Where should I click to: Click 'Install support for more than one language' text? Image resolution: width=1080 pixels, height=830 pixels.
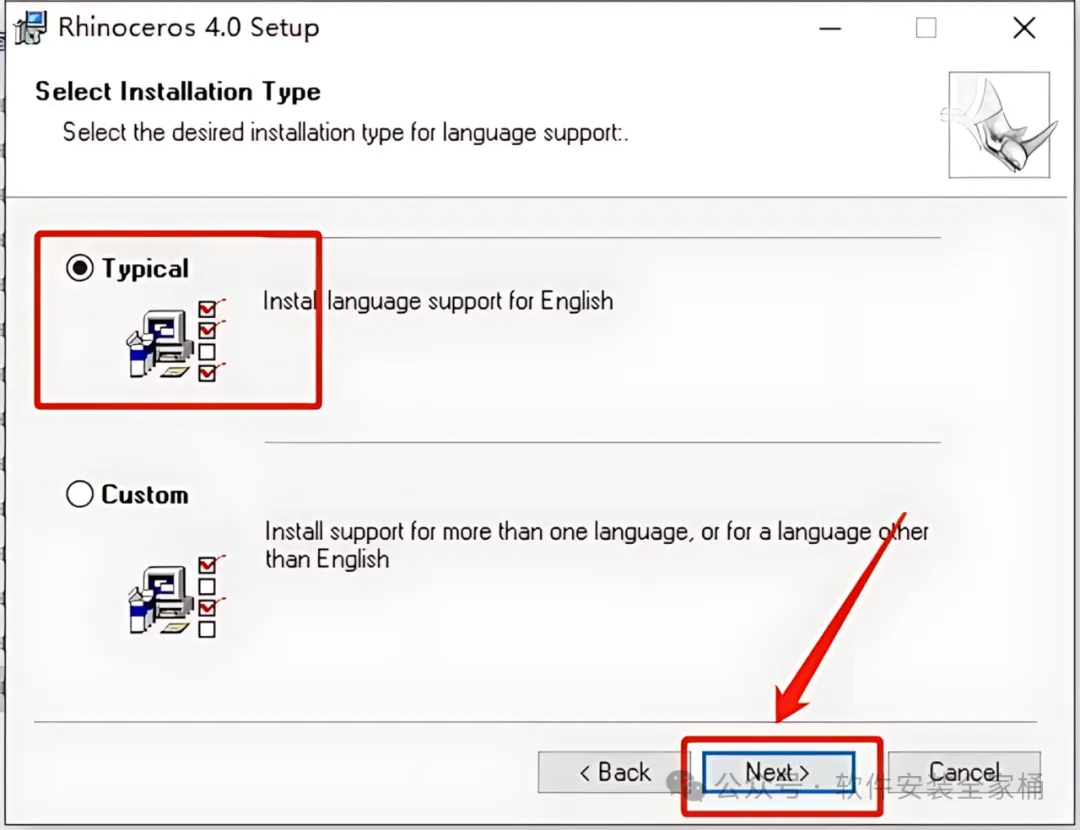(596, 545)
